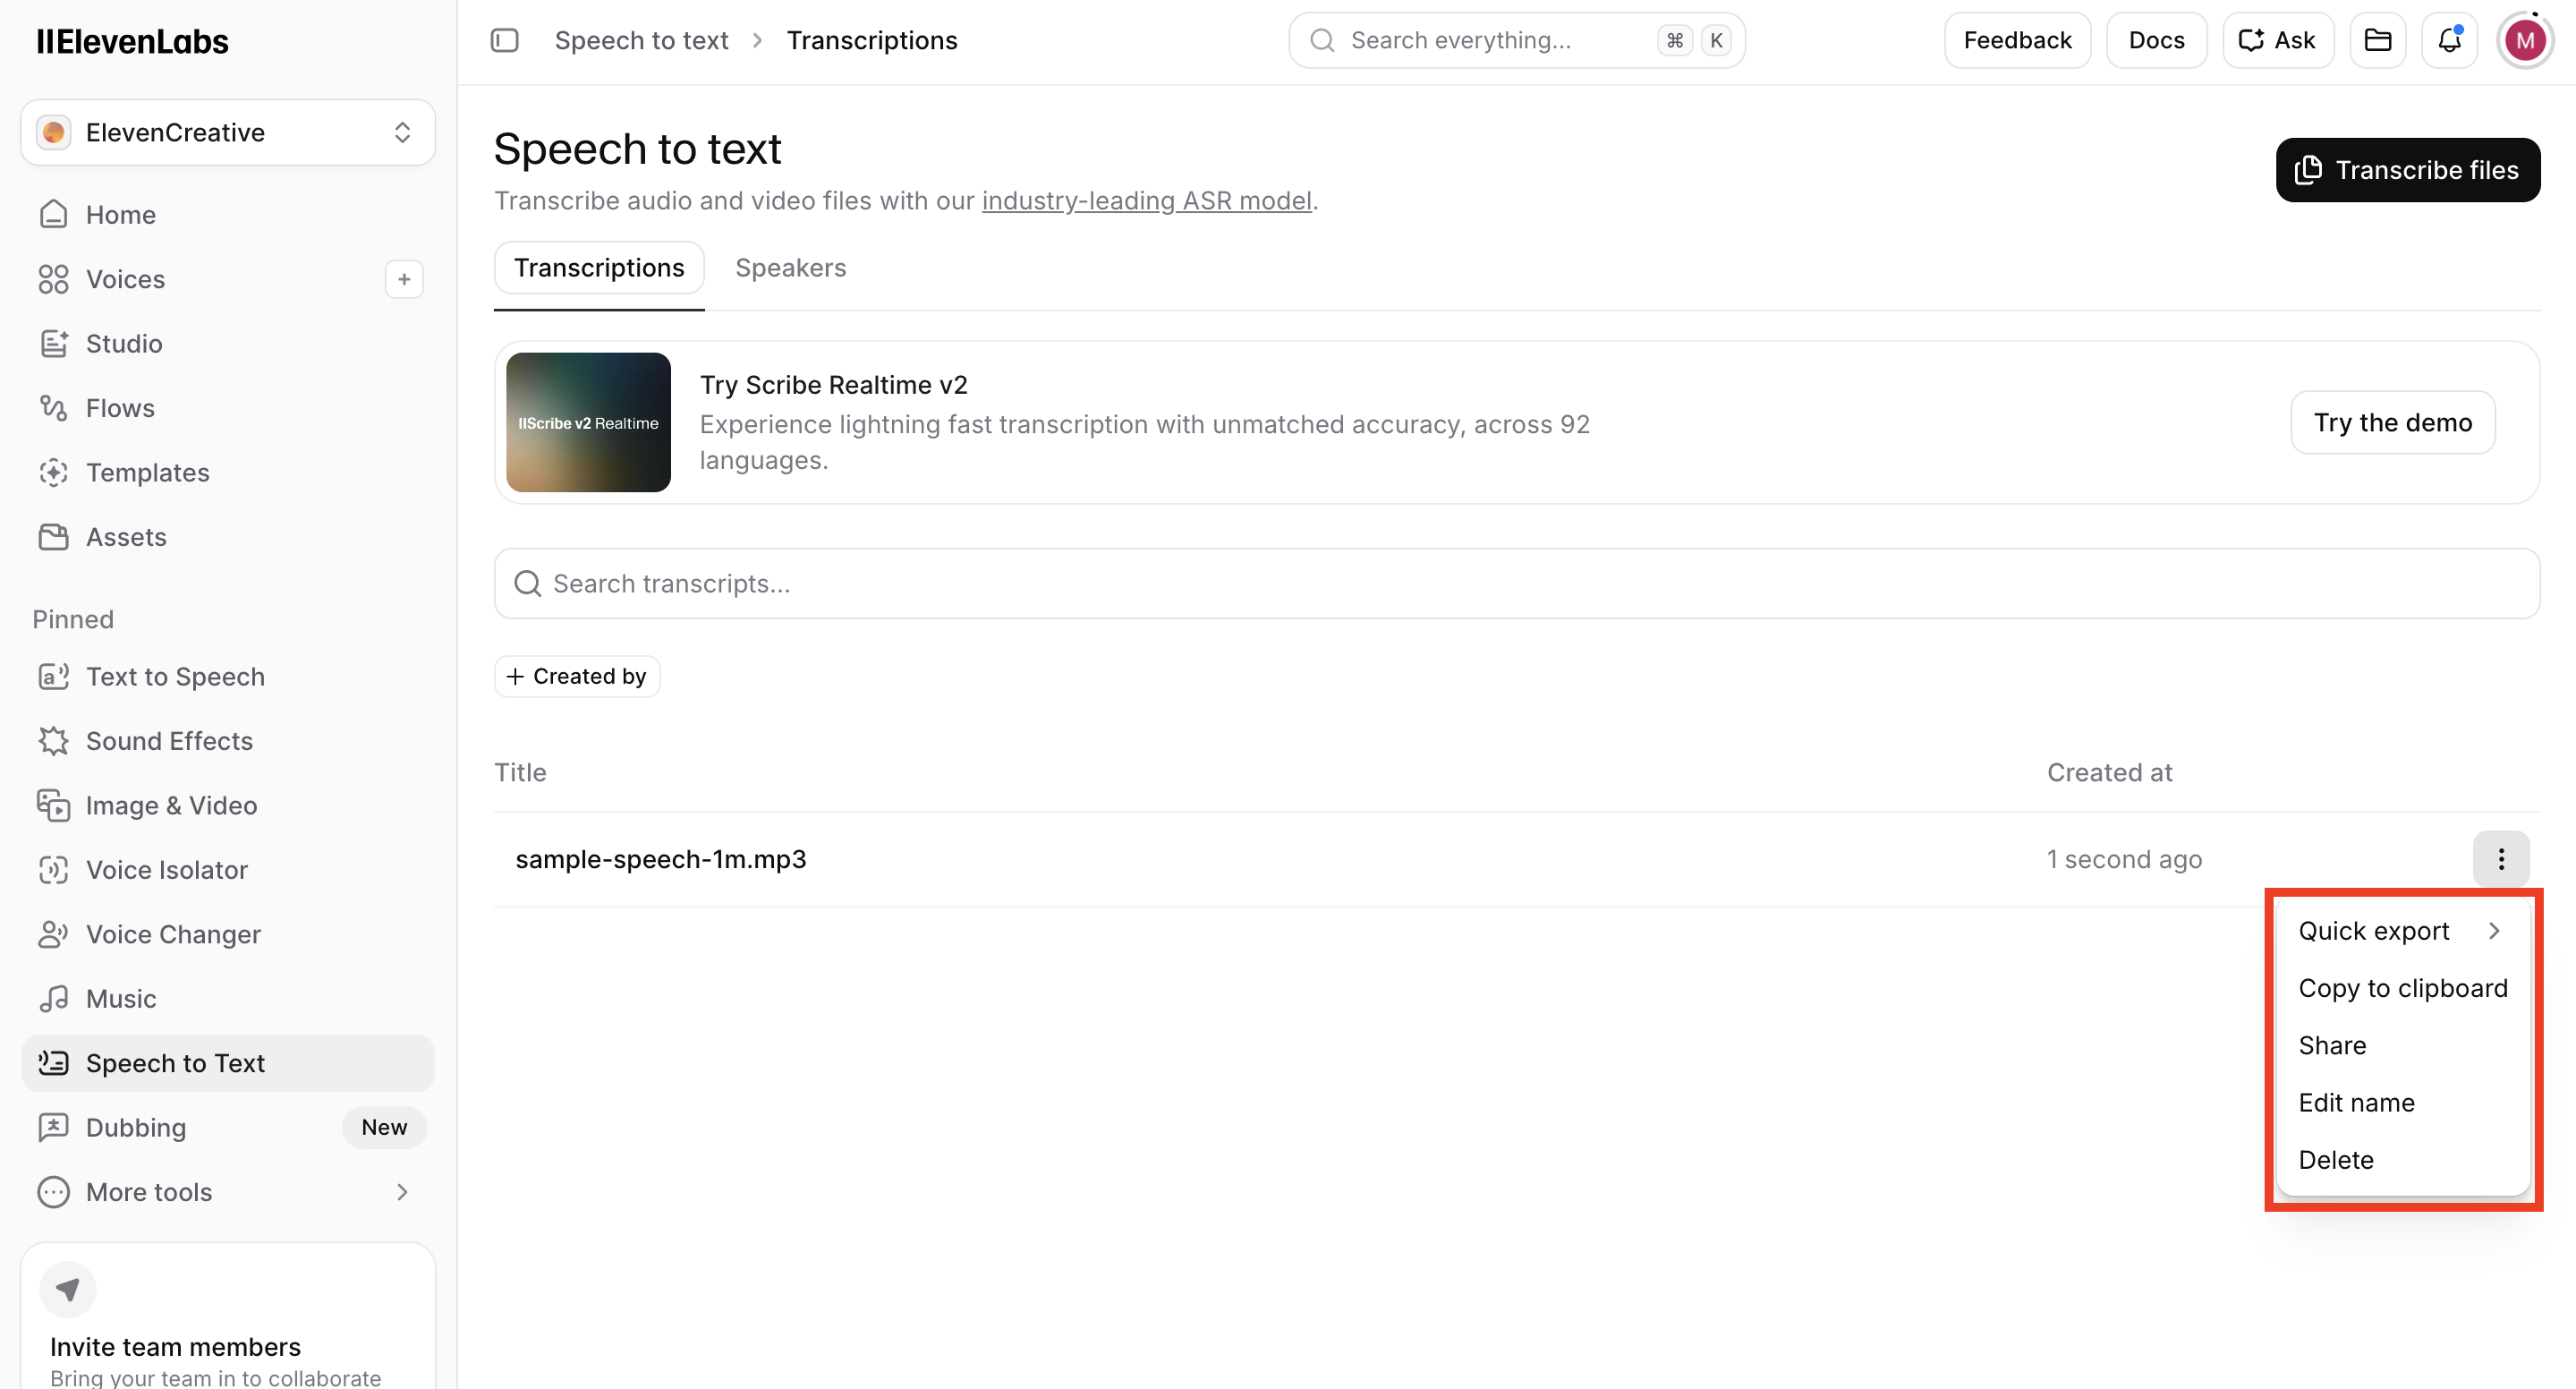
Task: Click the Search transcripts field
Action: click(1516, 583)
